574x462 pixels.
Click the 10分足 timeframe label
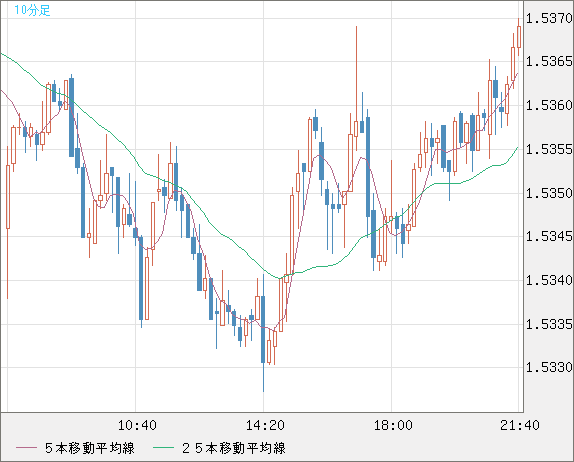[x=32, y=10]
